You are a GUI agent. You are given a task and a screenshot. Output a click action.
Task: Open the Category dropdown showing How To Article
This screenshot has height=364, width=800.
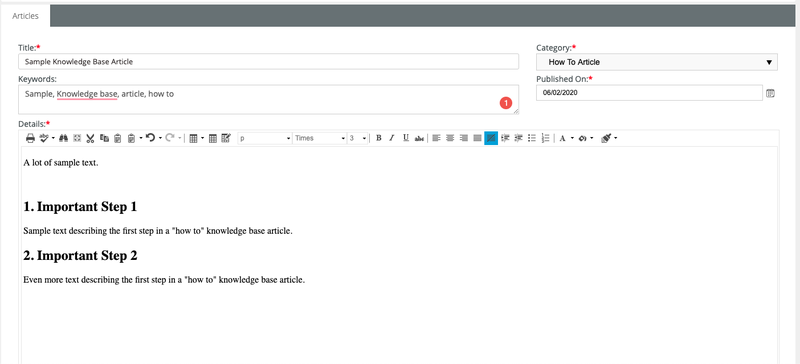click(657, 62)
